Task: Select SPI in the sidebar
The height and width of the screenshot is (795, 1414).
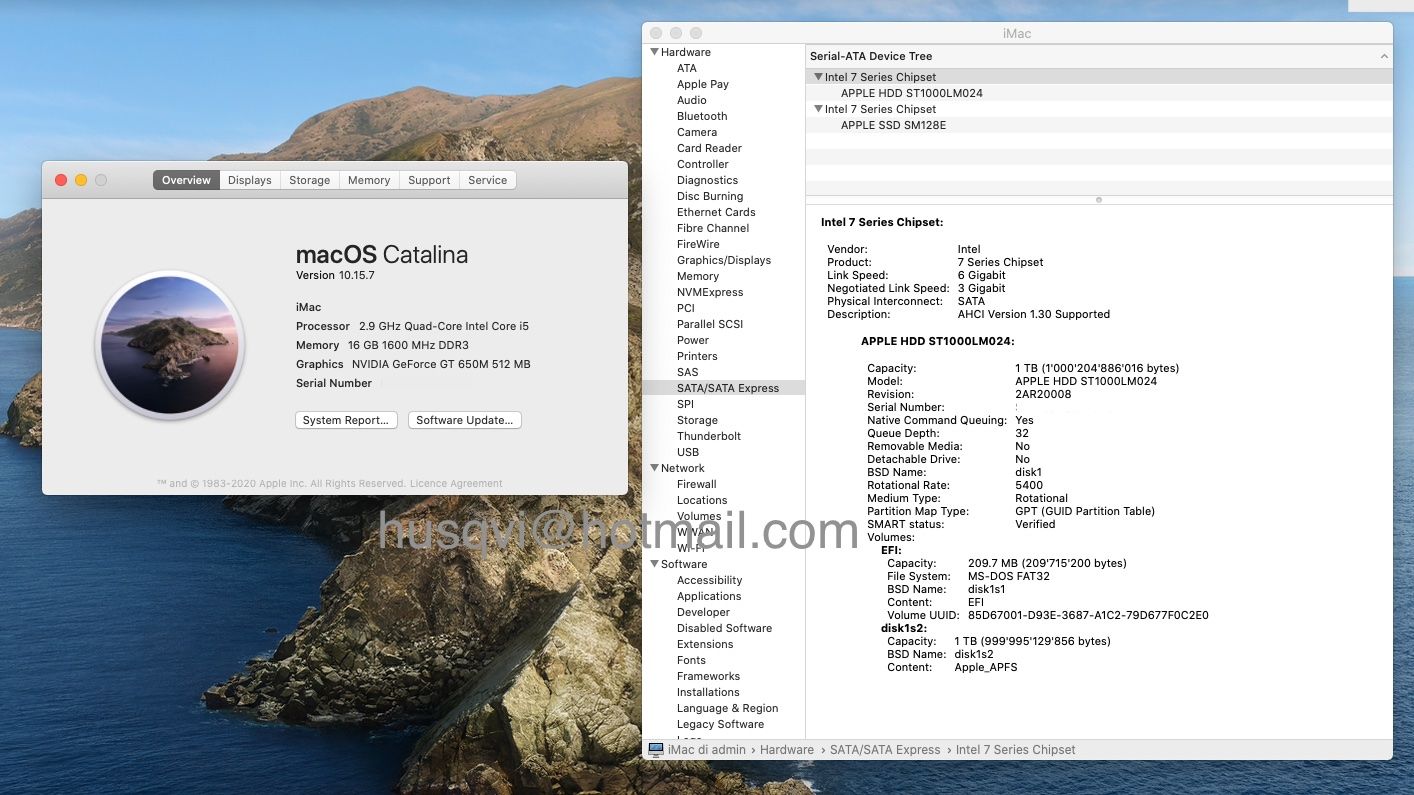Action: pos(685,404)
